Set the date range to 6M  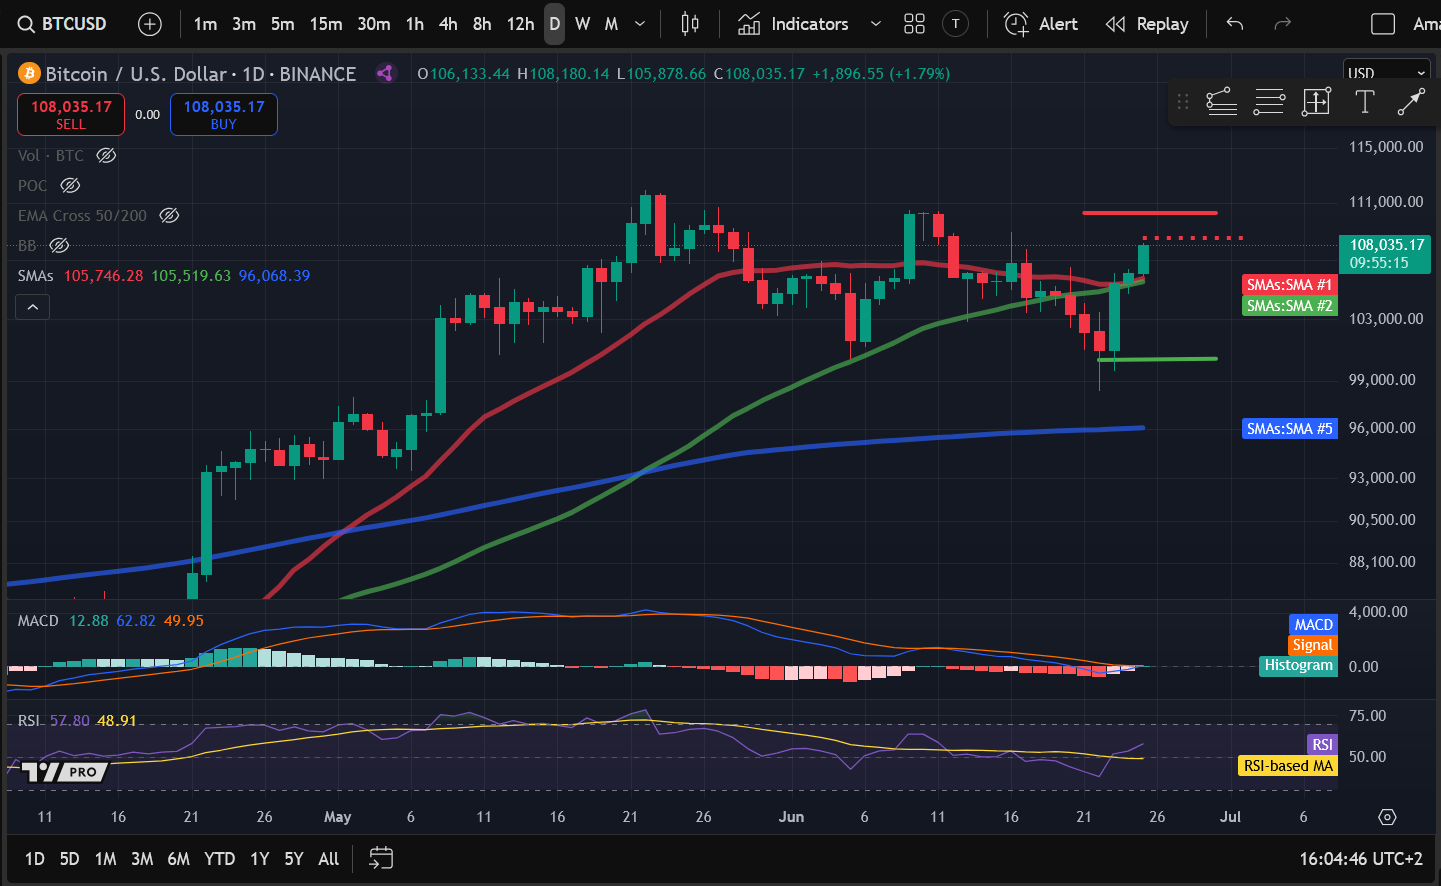tap(178, 859)
